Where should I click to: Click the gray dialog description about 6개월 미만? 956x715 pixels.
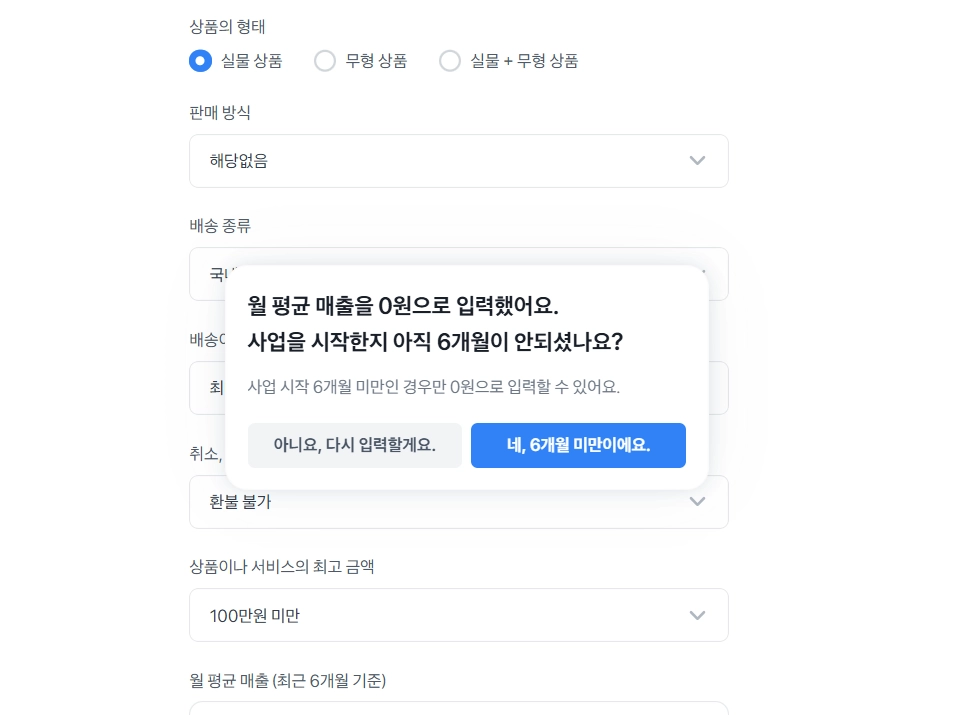pyautogui.click(x=433, y=387)
